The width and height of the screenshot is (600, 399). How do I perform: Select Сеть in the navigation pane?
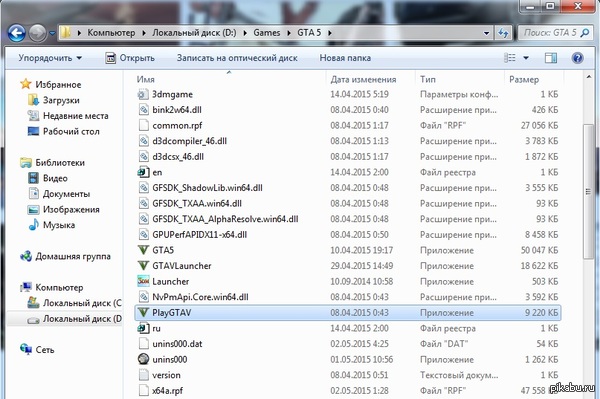click(45, 350)
